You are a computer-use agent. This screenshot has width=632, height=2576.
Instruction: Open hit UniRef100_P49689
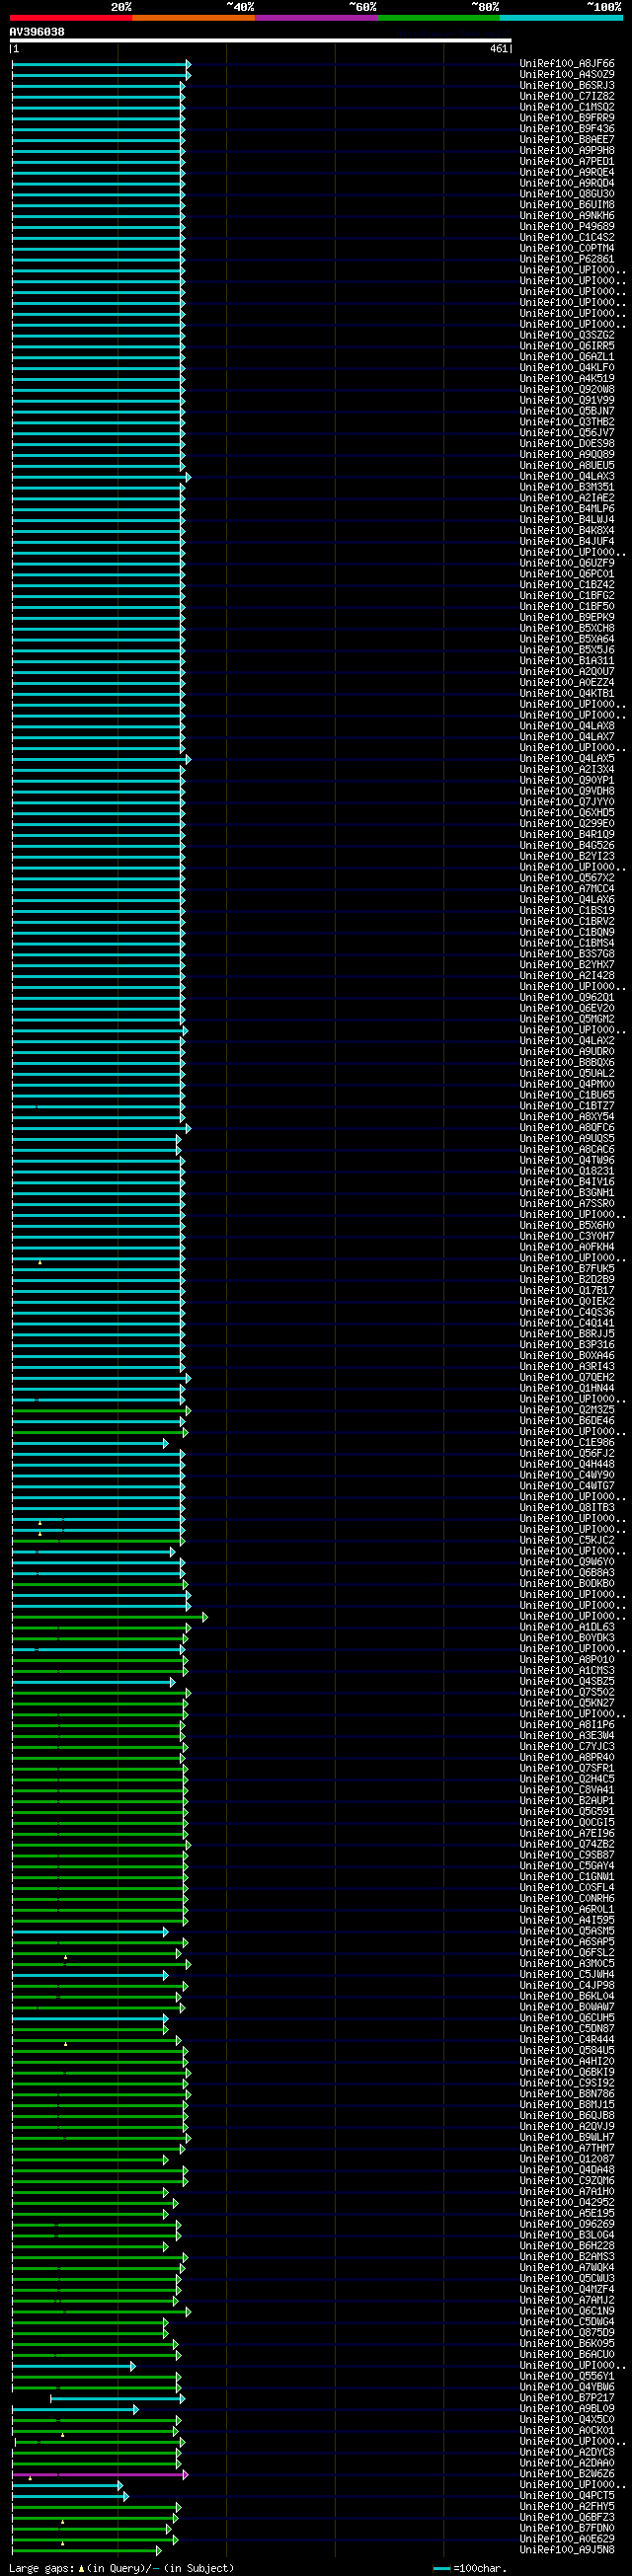(x=567, y=227)
